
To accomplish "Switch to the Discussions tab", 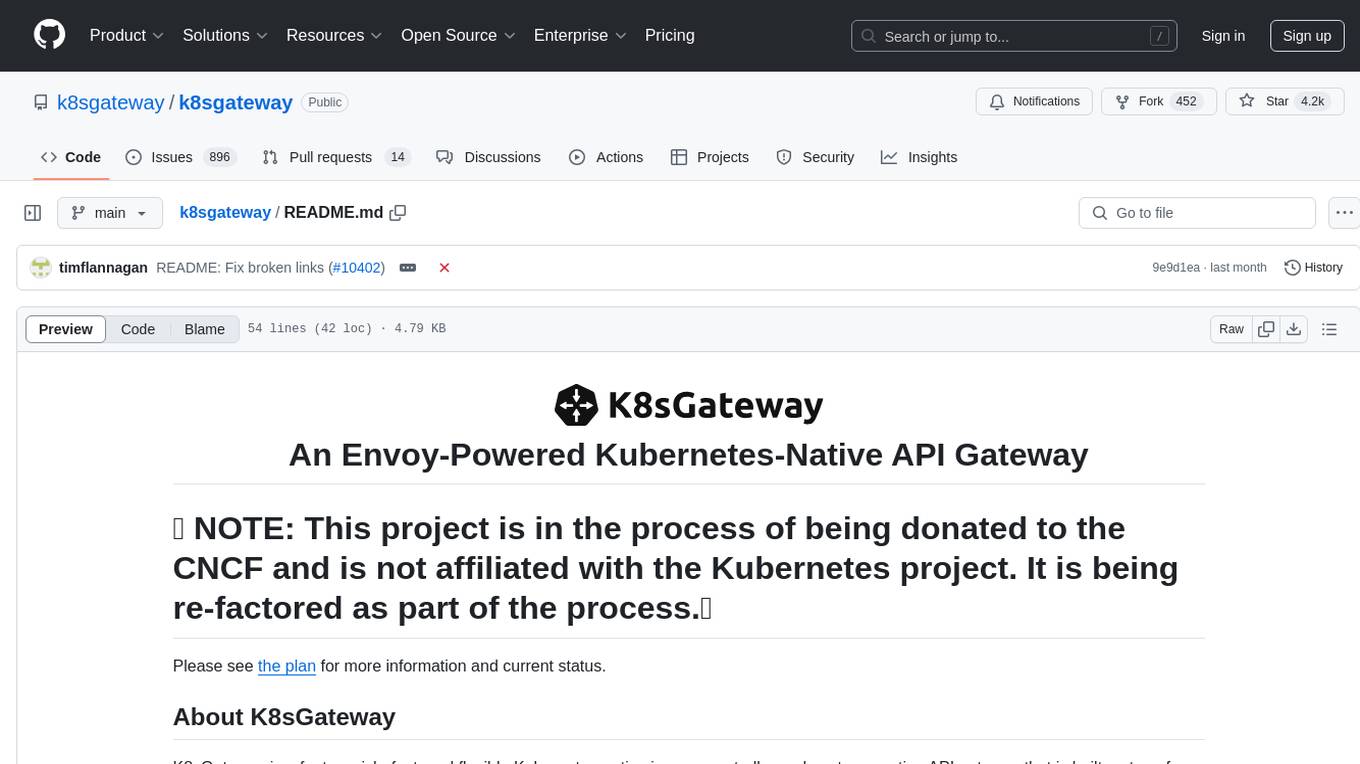I will coord(489,157).
